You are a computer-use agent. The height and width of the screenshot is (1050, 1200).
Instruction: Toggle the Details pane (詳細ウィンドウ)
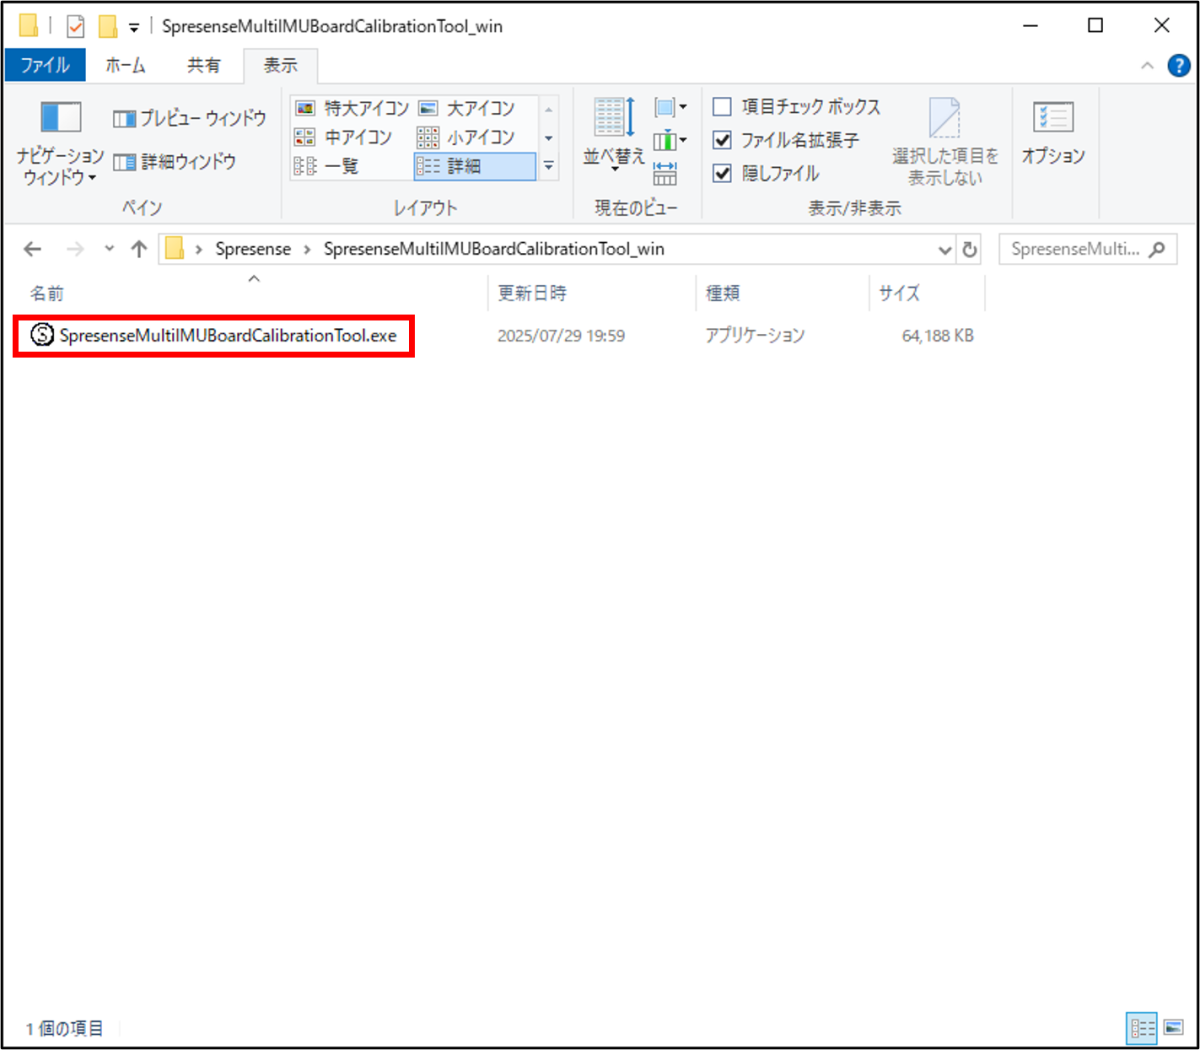coord(175,161)
